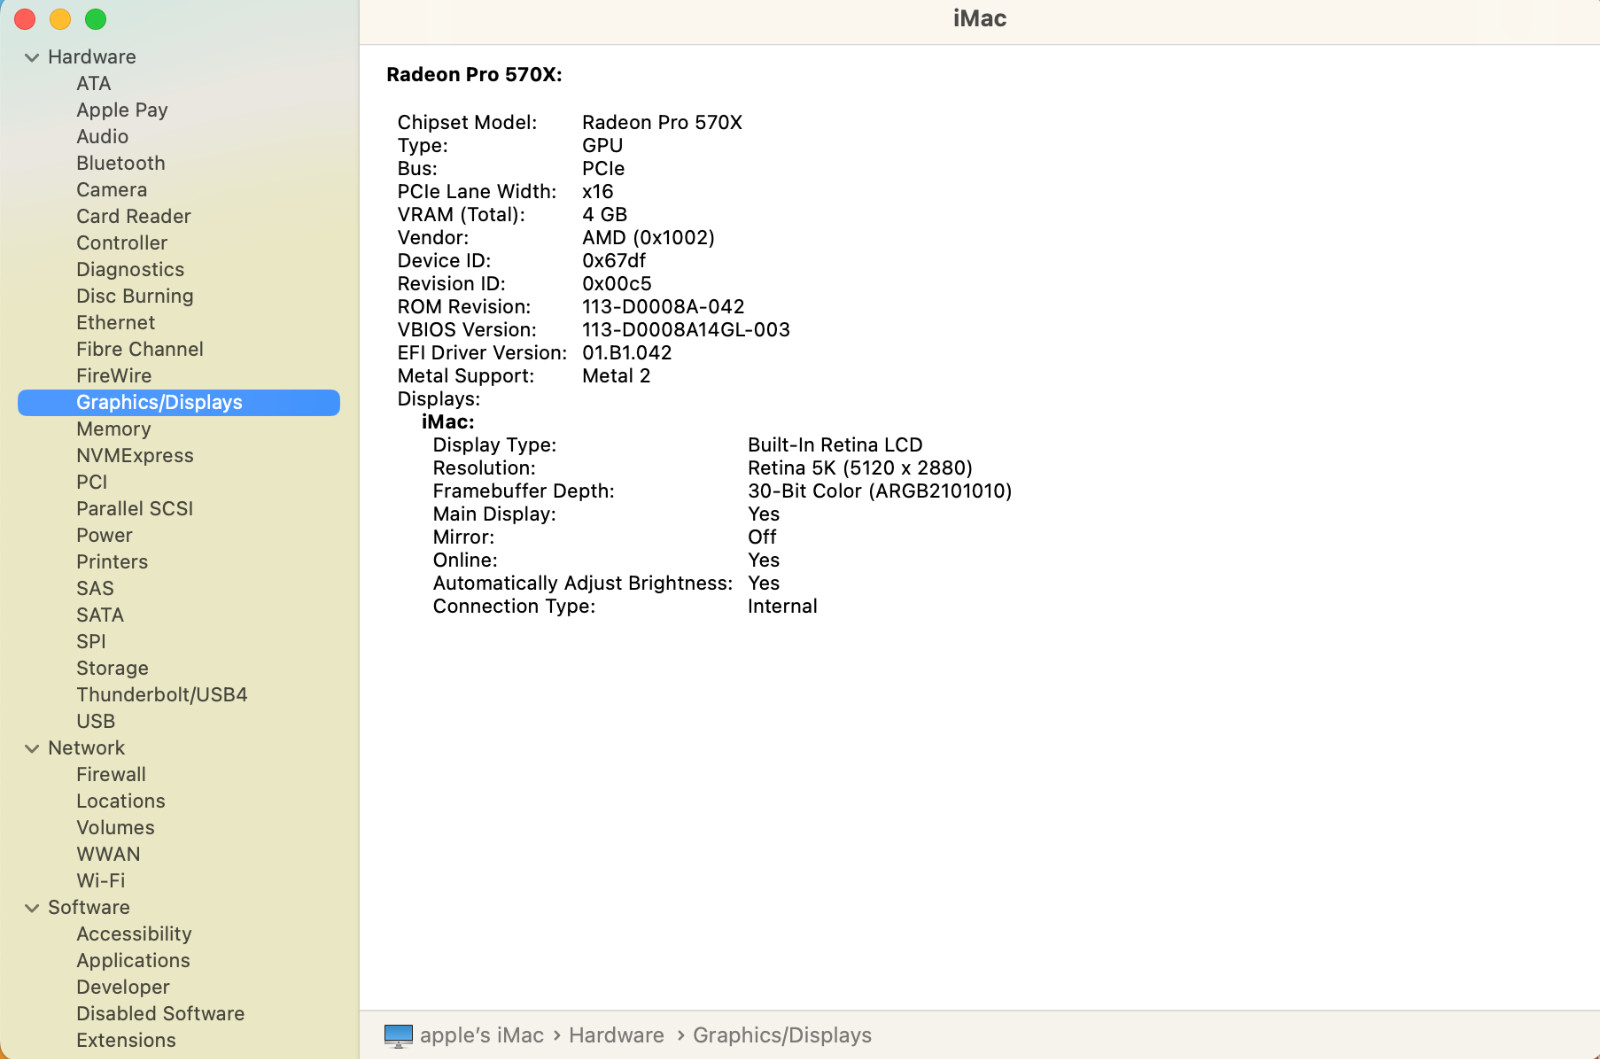Click the Display Type value Built-In Retina LCD
The image size is (1600, 1059).
pos(835,445)
